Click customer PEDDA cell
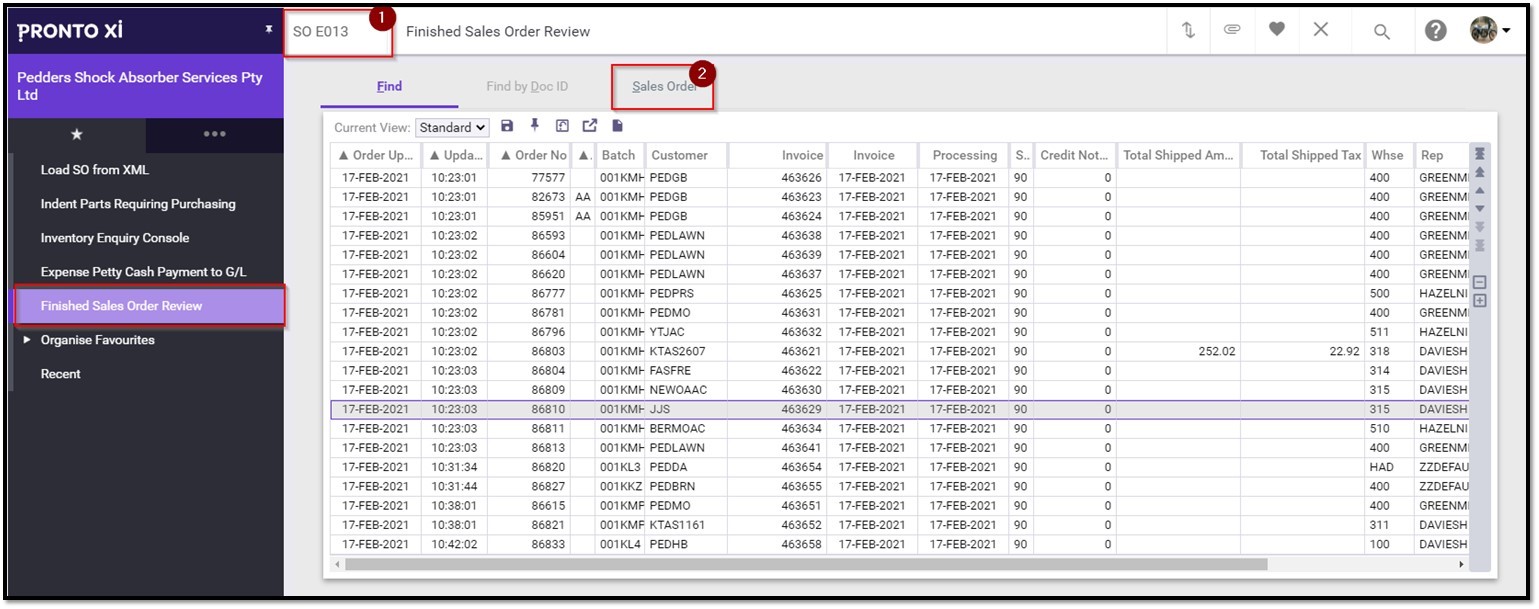1539x609 pixels. [686, 468]
